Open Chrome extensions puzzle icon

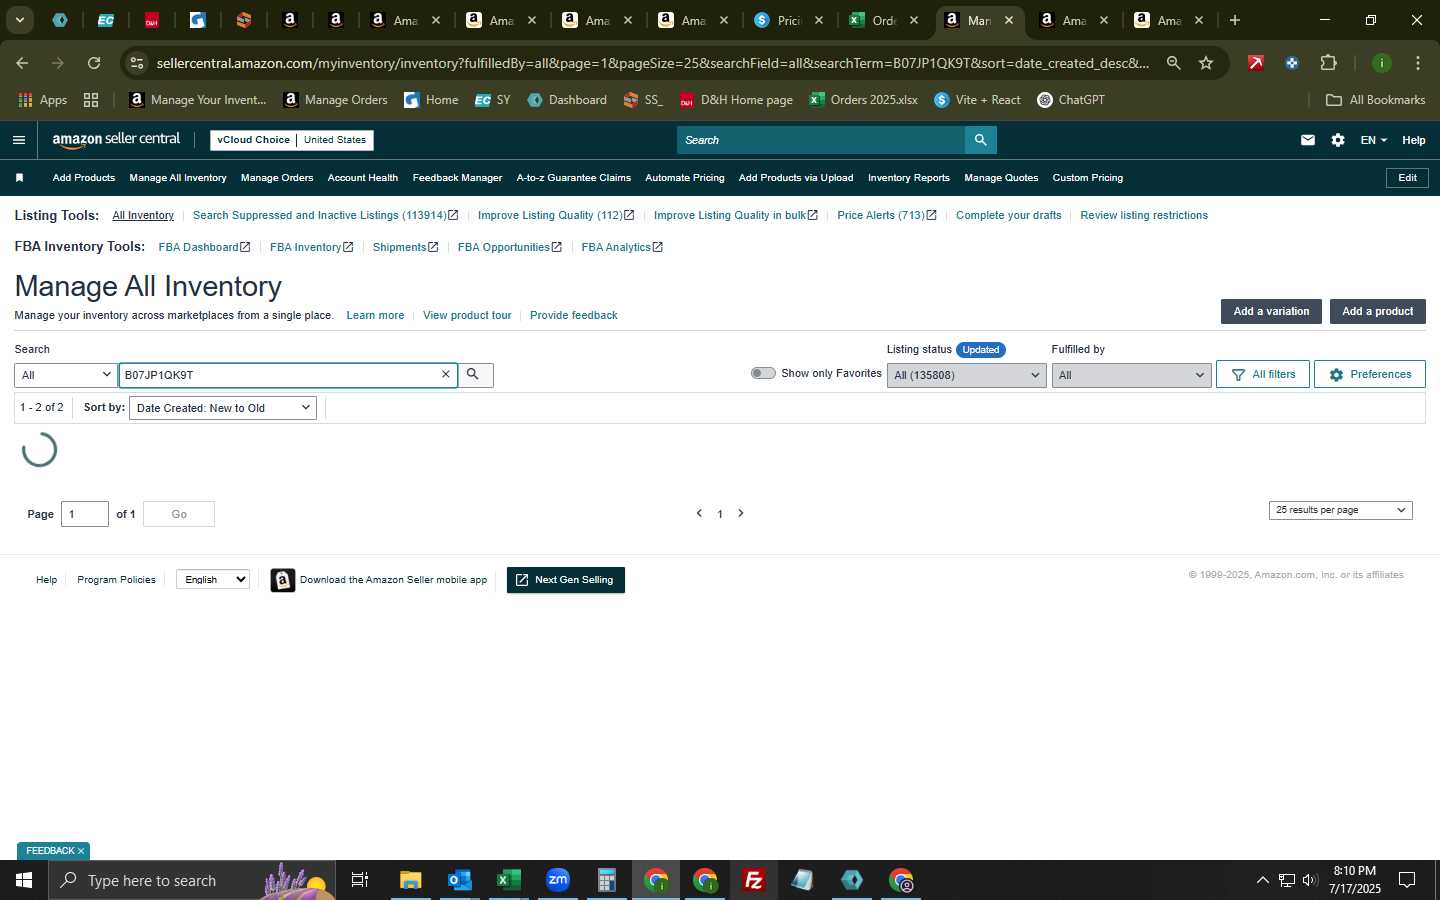[1328, 63]
